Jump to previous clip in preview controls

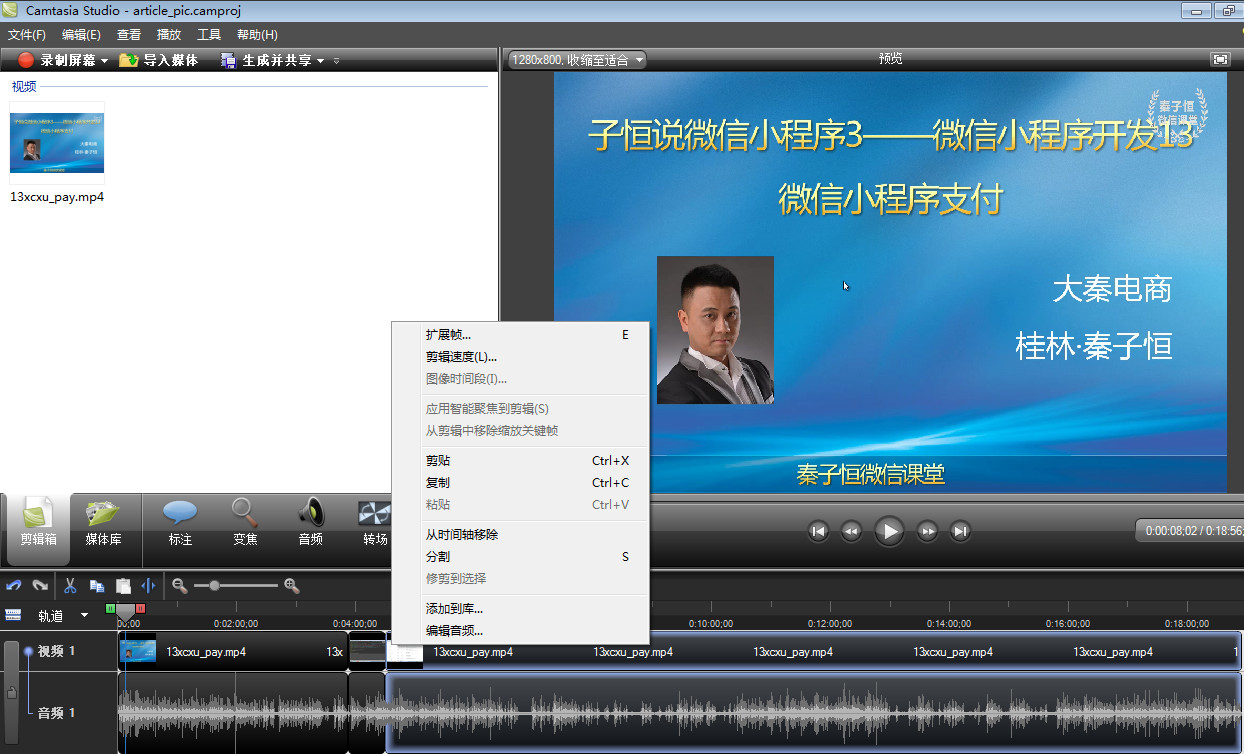(818, 531)
